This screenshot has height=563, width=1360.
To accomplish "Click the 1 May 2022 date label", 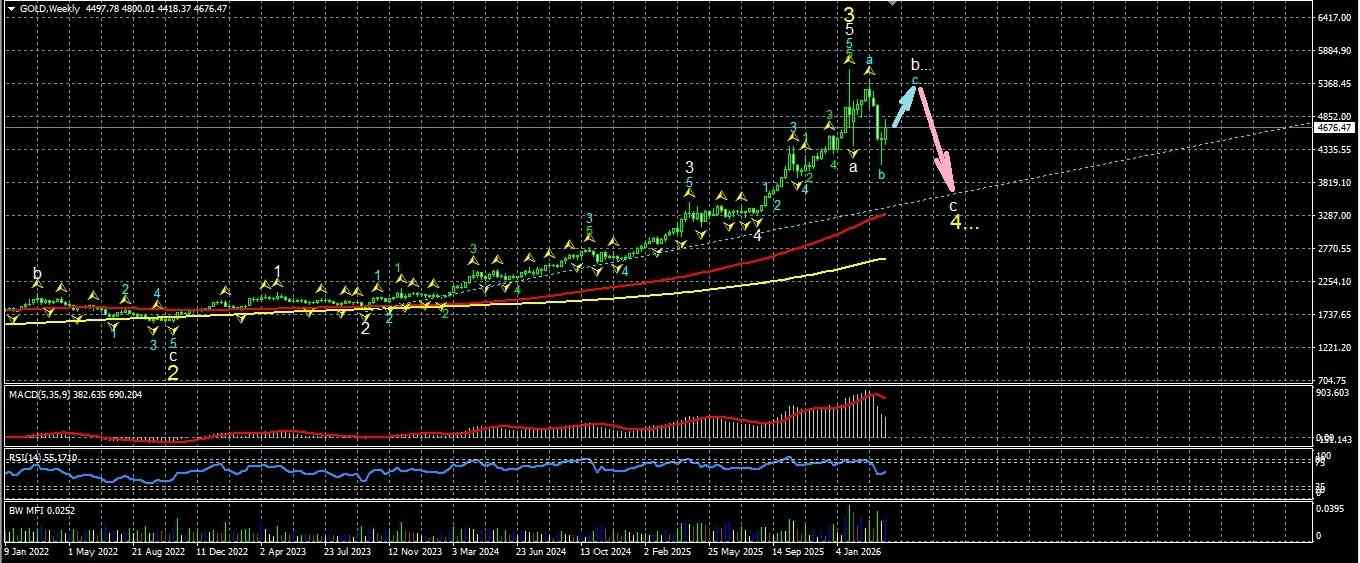I will (92, 551).
